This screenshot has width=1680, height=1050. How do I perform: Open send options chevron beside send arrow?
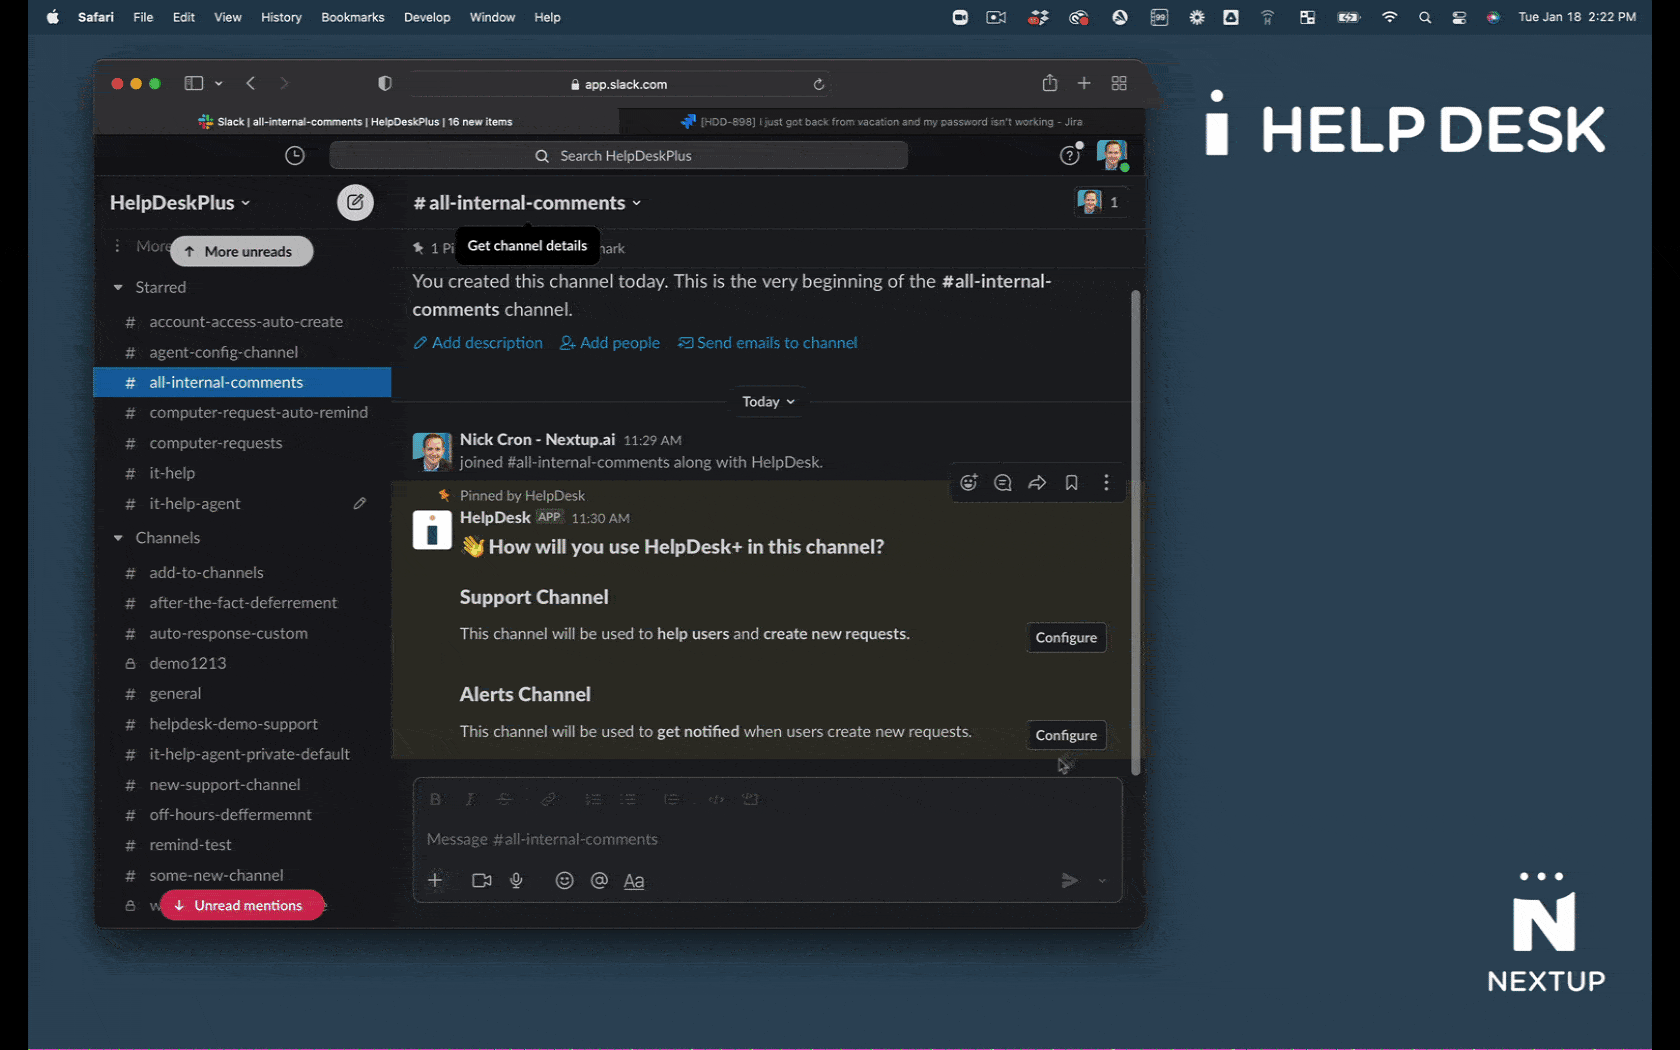(x=1102, y=881)
